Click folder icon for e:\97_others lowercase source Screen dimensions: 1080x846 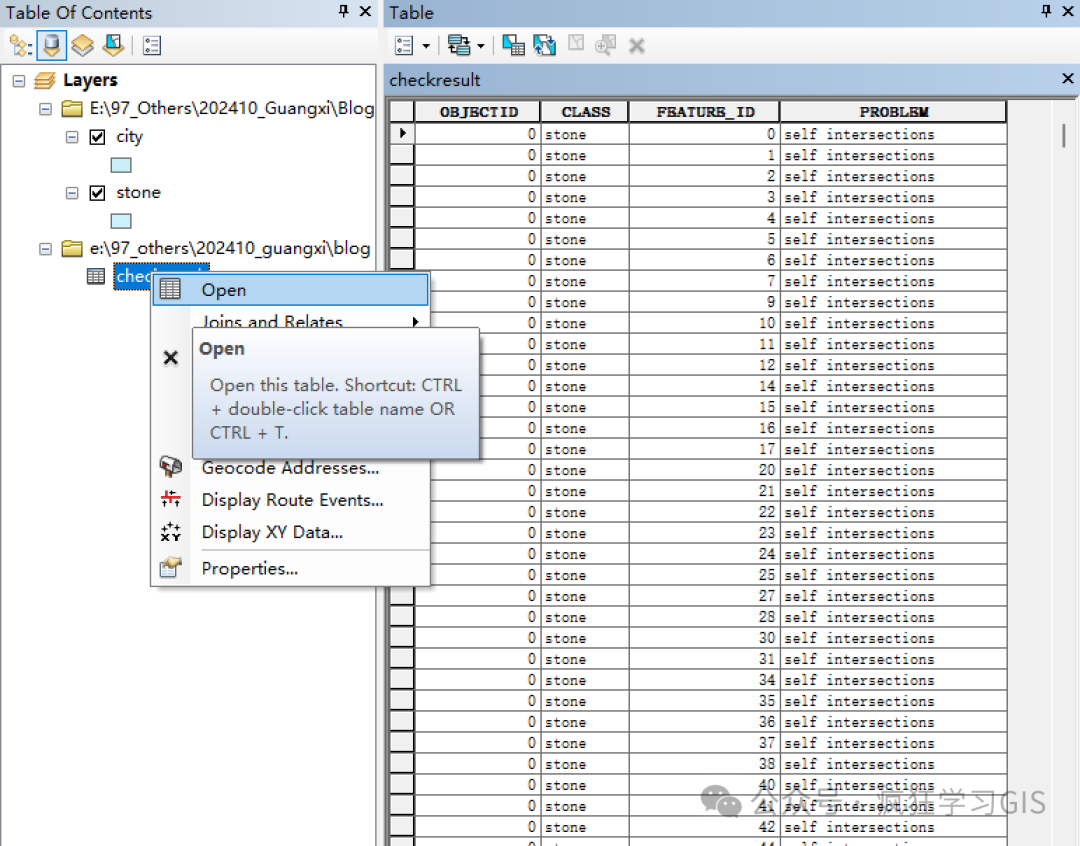point(72,248)
